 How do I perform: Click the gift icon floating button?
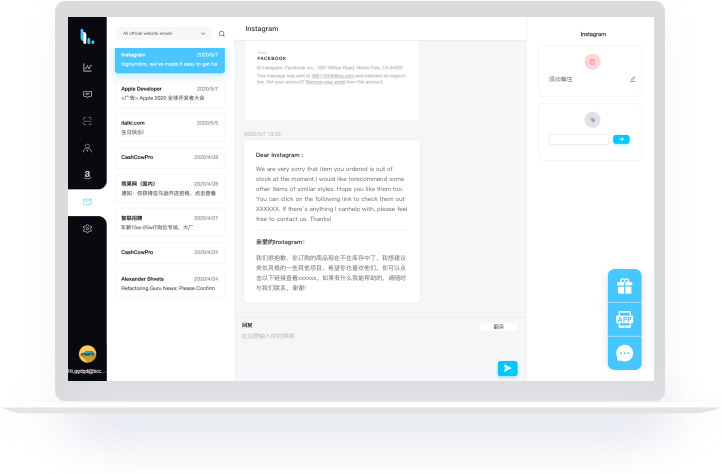[x=624, y=286]
